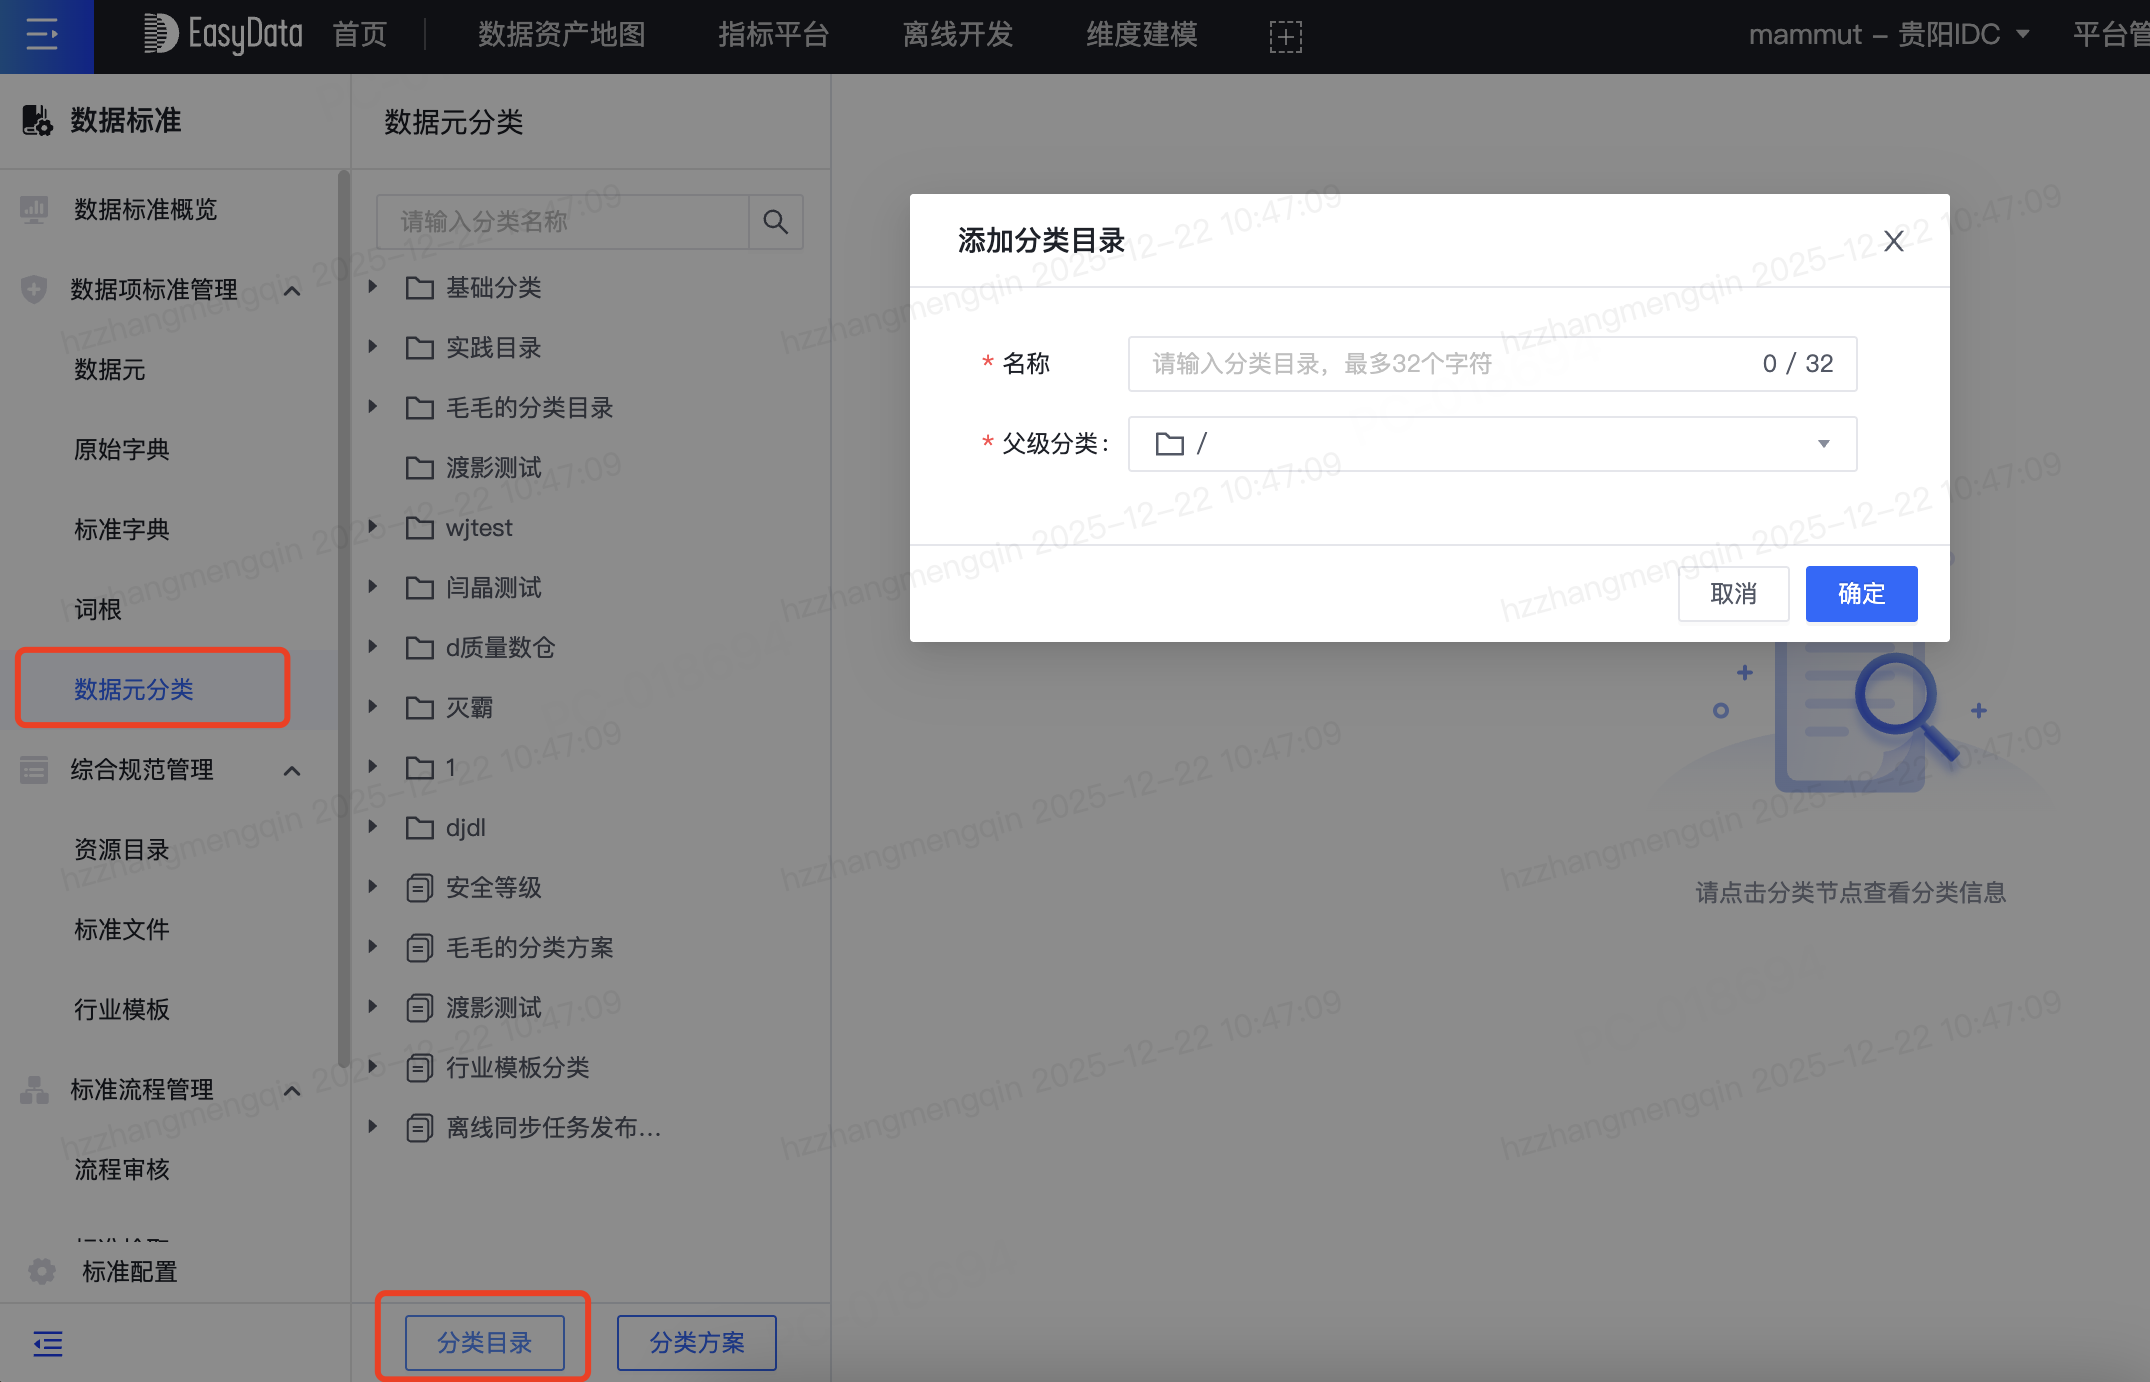Click the search magnifier icon for category name
Viewport: 2150px width, 1382px height.
pyautogui.click(x=776, y=221)
